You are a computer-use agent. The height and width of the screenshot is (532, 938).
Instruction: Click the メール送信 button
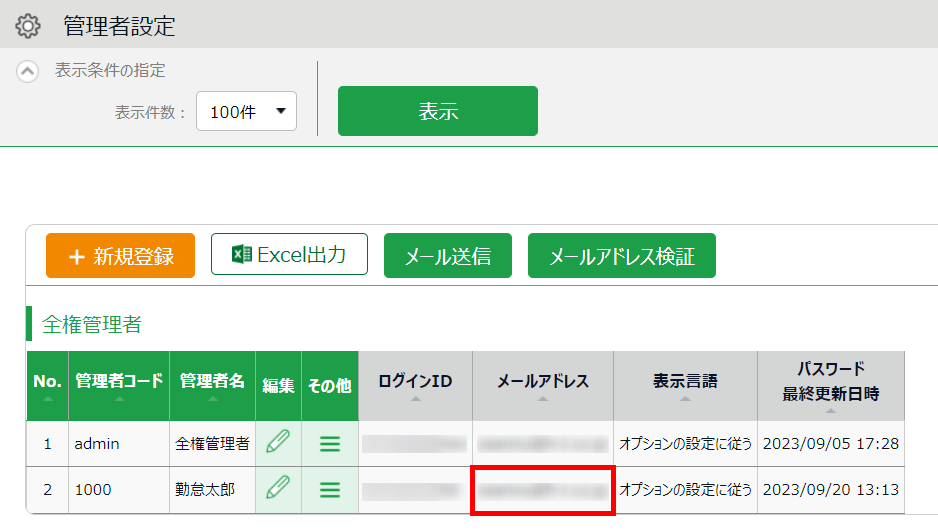447,256
